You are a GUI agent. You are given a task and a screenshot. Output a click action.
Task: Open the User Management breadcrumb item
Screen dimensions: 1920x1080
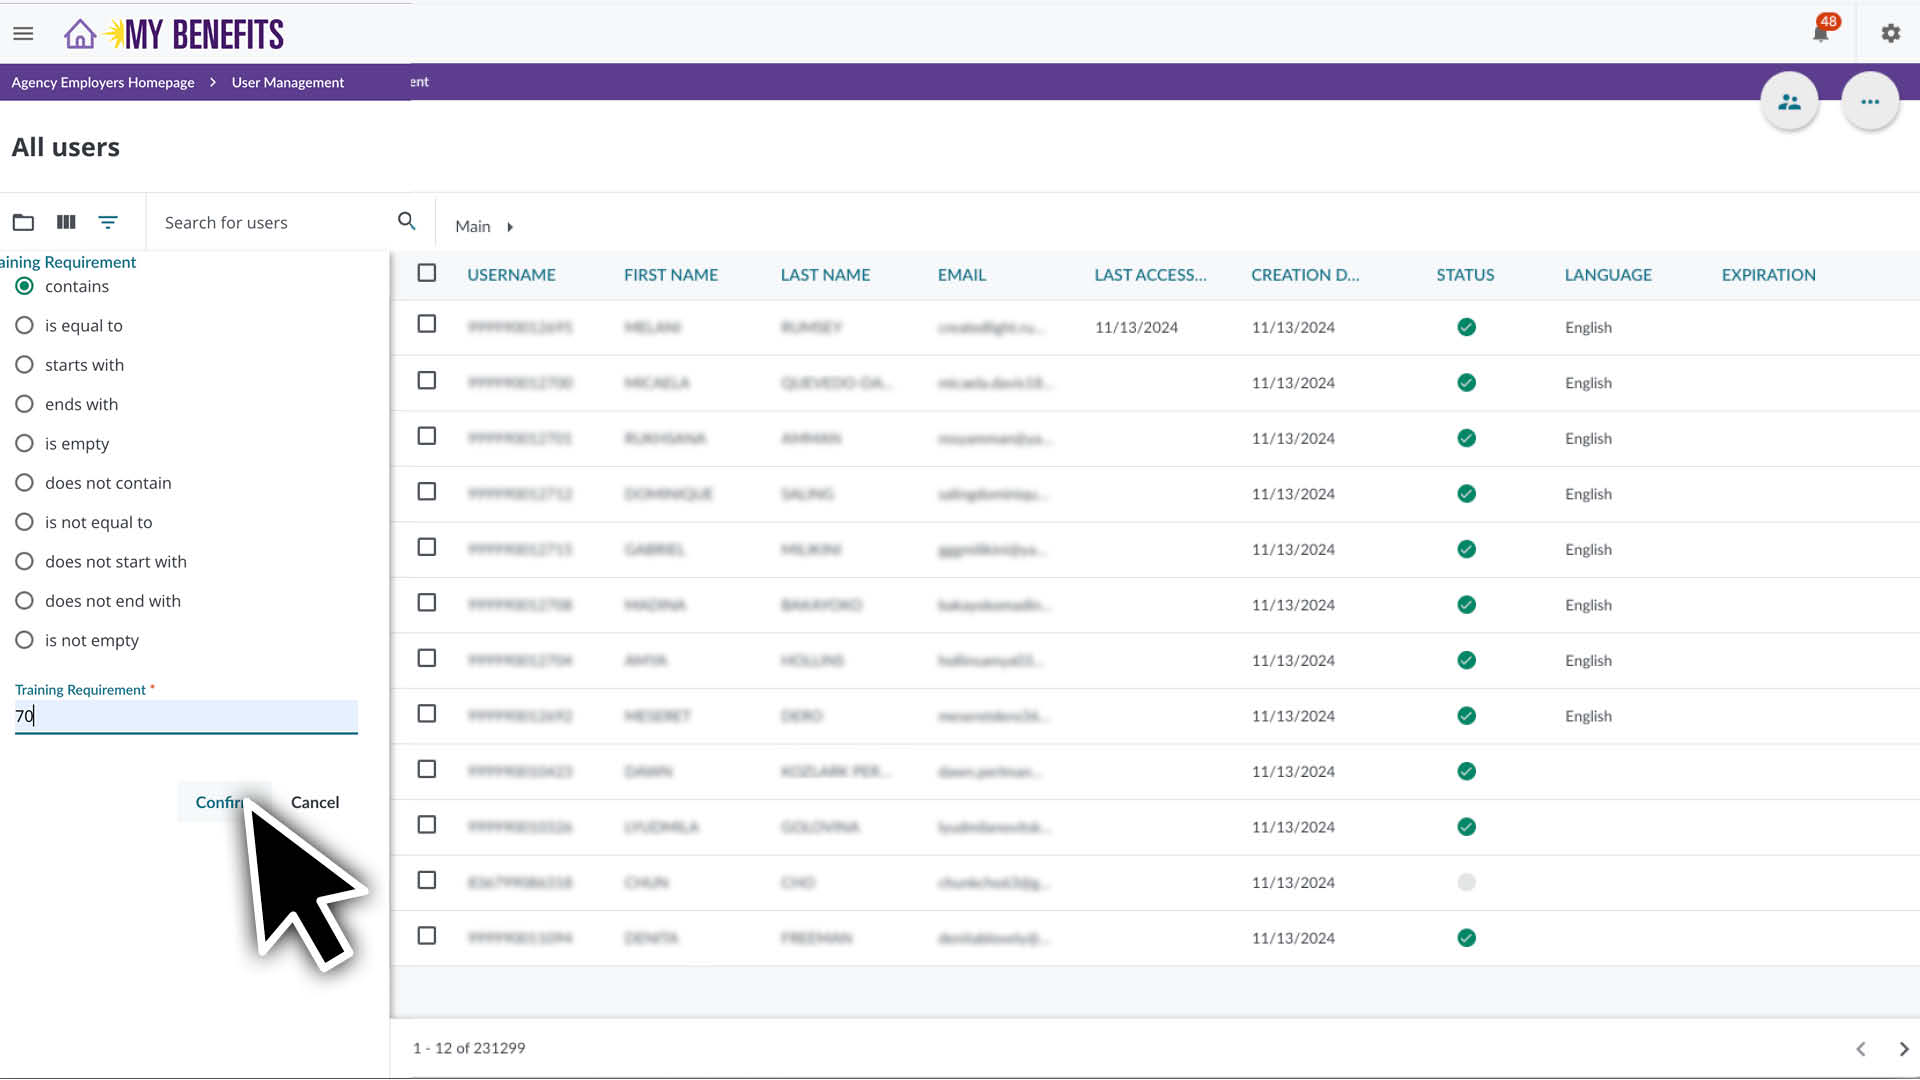point(286,82)
